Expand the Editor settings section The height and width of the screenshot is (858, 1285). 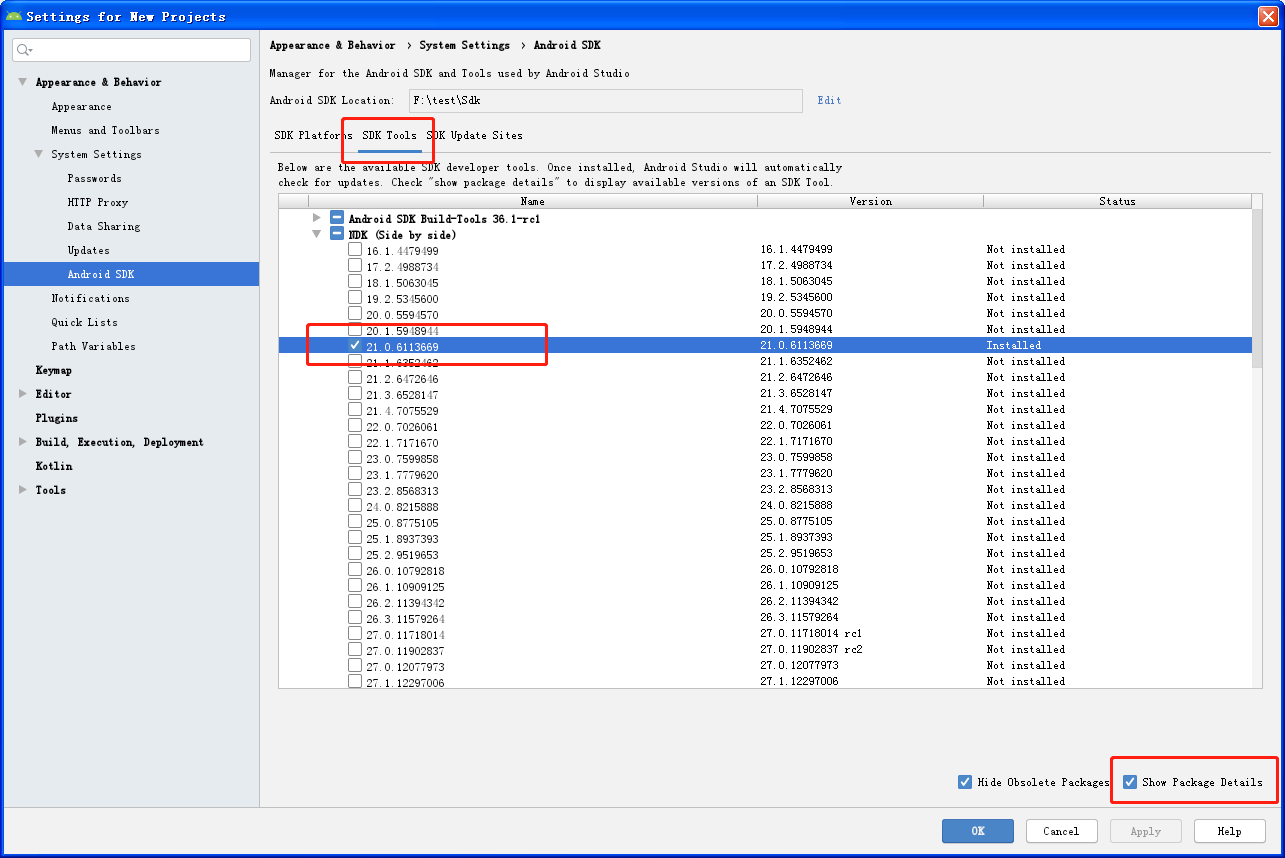(x=22, y=394)
